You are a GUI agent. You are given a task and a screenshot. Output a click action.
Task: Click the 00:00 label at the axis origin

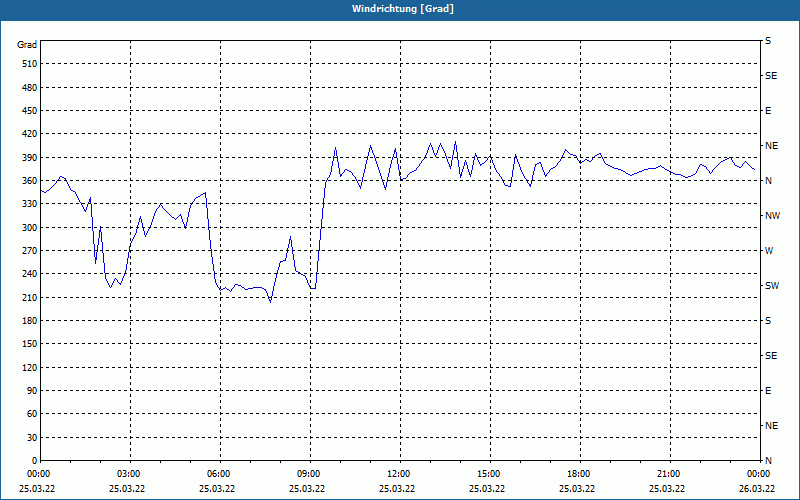tap(38, 474)
